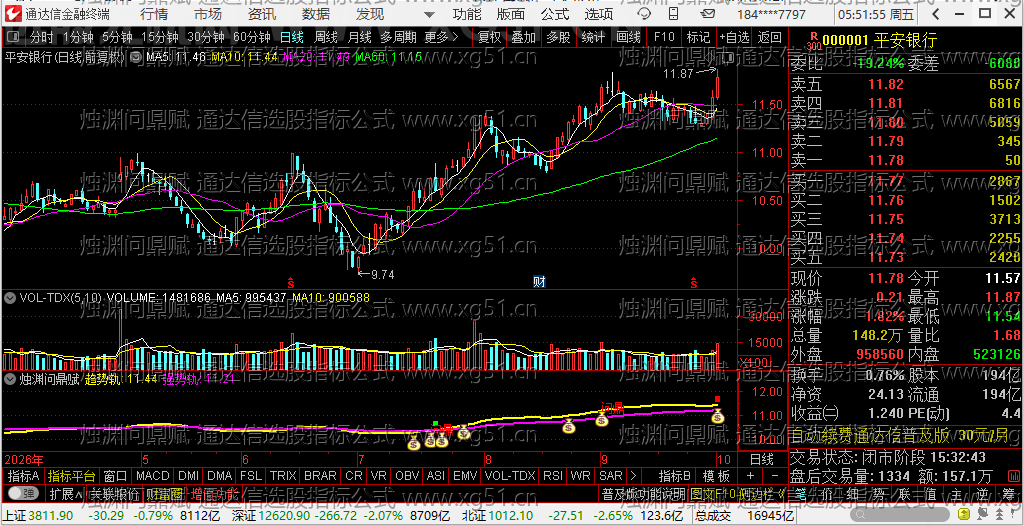Viewport: 1024px width, 526px height.
Task: Click the F10 company info button
Action: click(663, 37)
